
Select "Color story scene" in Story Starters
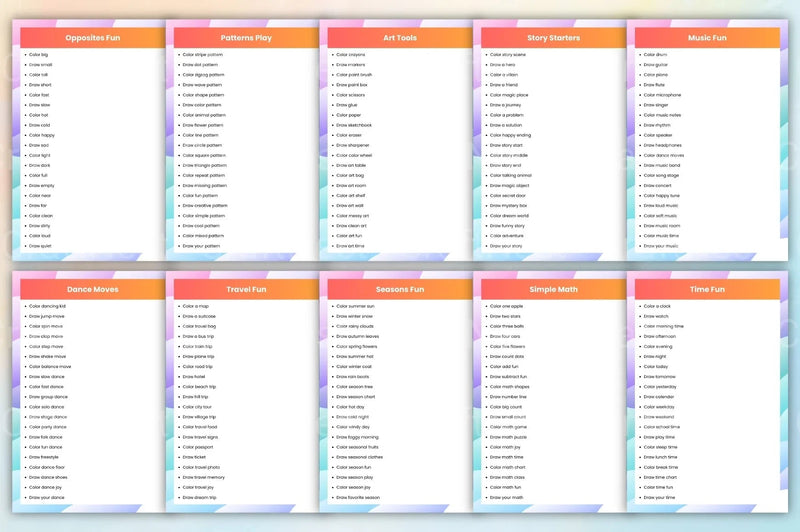[x=508, y=55]
